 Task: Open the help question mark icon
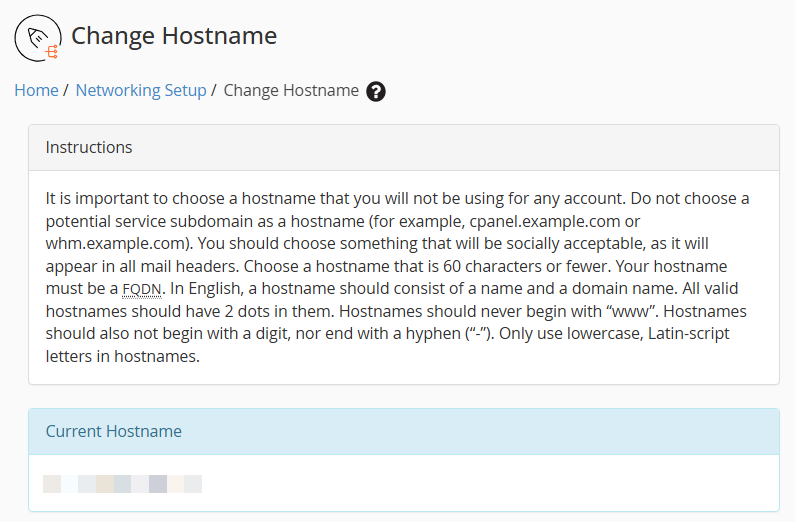[376, 92]
